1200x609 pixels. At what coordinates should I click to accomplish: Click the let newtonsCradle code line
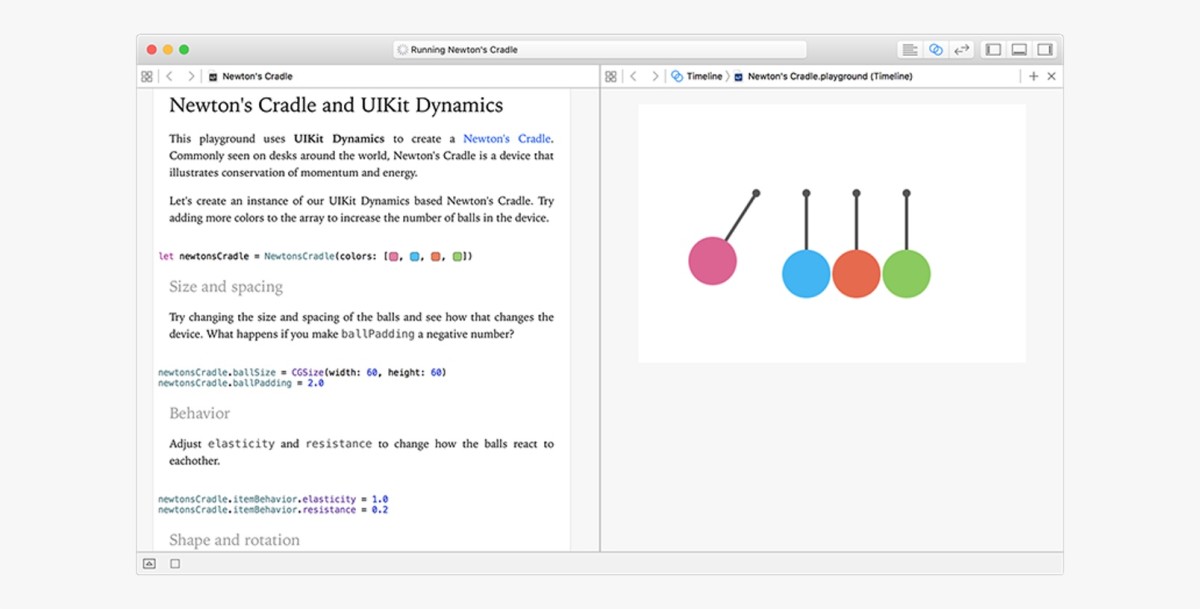click(316, 257)
